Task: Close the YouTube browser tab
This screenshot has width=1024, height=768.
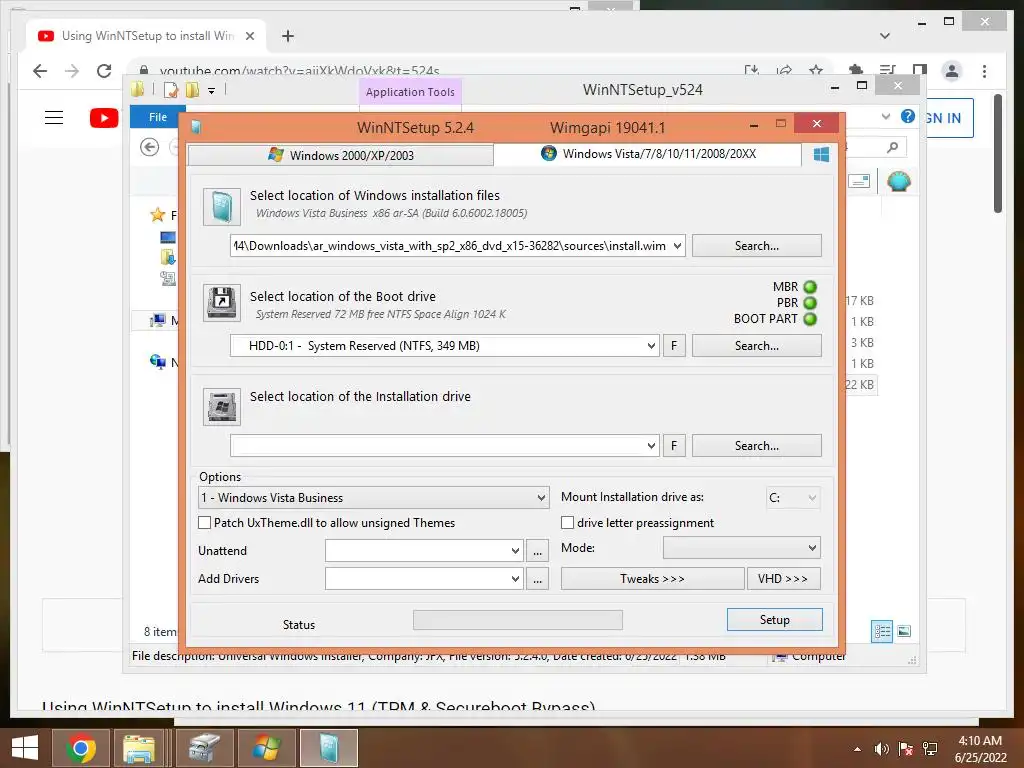Action: pyautogui.click(x=249, y=36)
